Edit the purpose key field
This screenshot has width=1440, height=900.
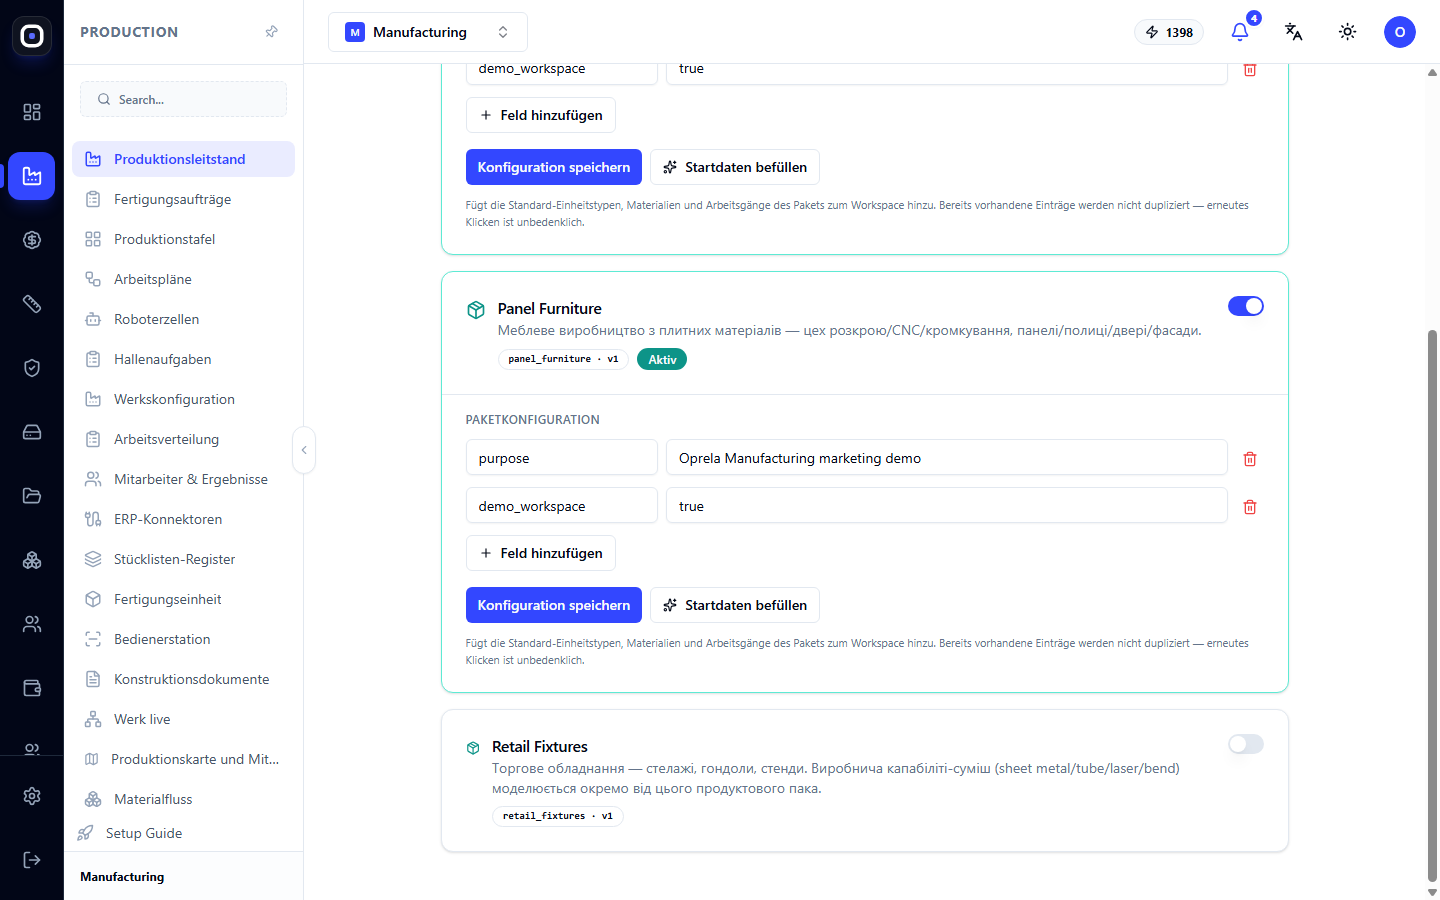[562, 458]
